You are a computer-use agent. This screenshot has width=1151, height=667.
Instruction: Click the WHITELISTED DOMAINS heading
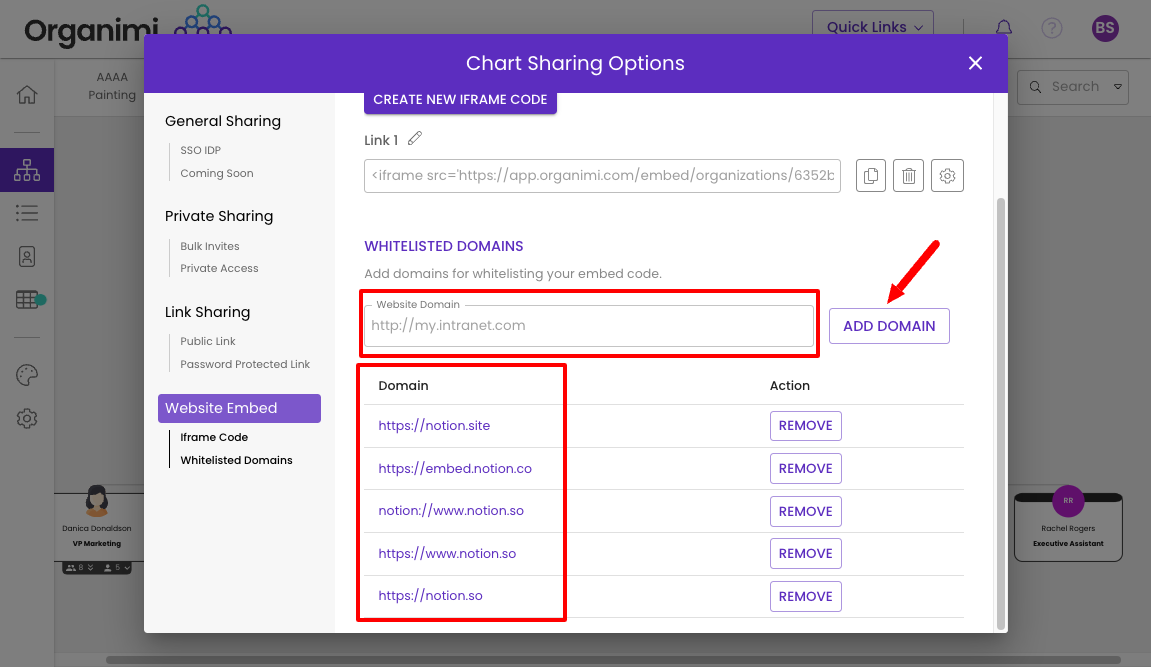(443, 246)
